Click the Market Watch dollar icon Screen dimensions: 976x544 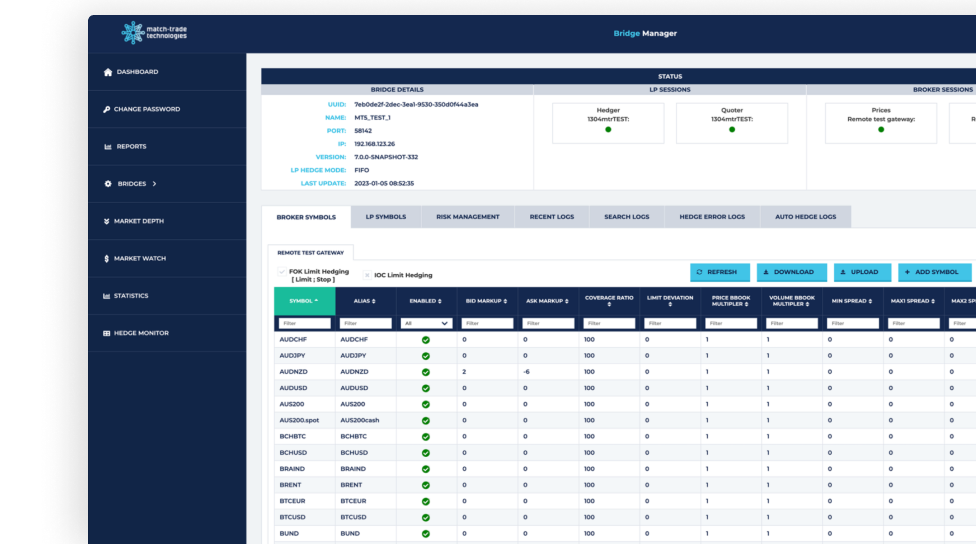point(106,259)
